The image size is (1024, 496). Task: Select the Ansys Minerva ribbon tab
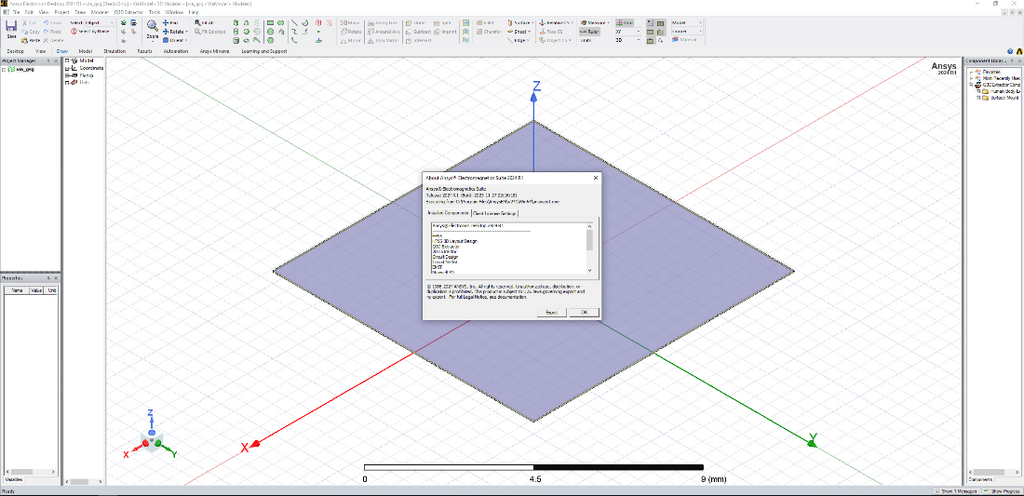pyautogui.click(x=214, y=51)
